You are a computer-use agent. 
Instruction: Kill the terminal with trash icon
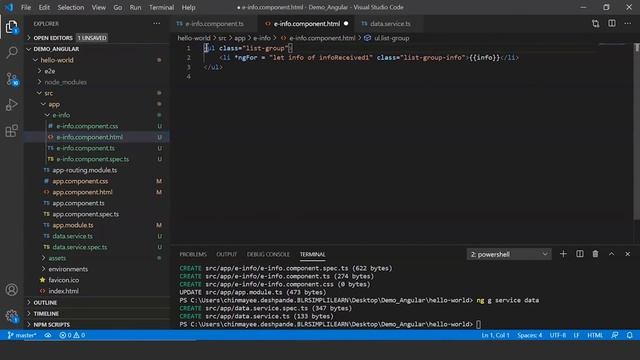[x=596, y=254]
